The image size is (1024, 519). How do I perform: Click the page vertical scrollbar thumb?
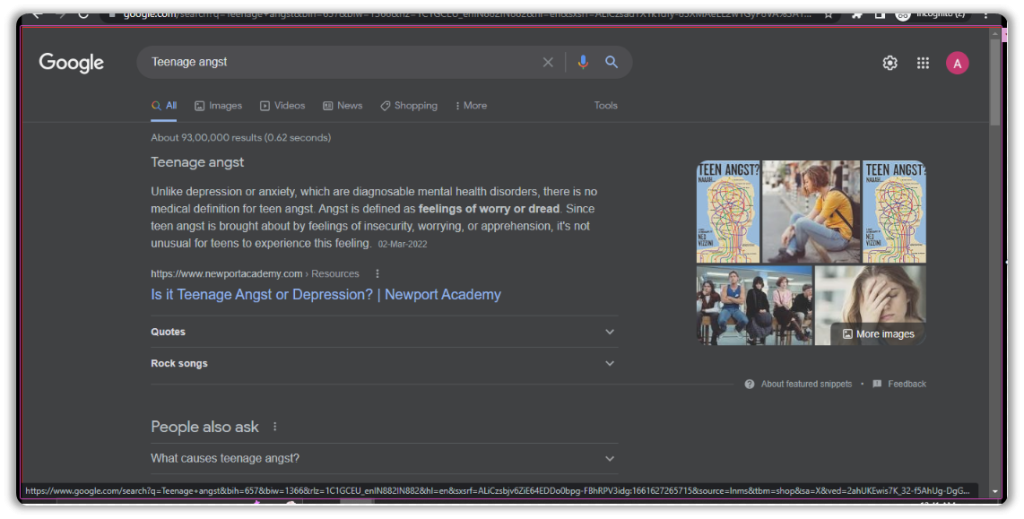coord(995,82)
